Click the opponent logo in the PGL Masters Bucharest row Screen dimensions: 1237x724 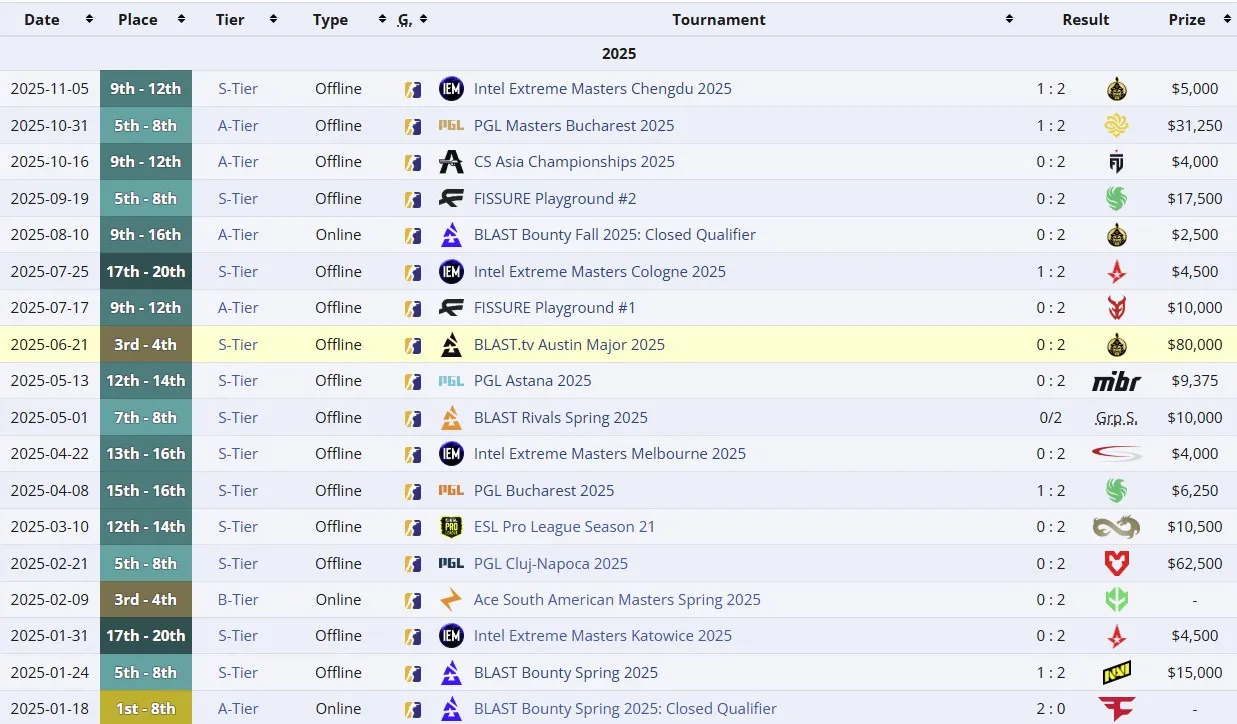[x=1117, y=126]
